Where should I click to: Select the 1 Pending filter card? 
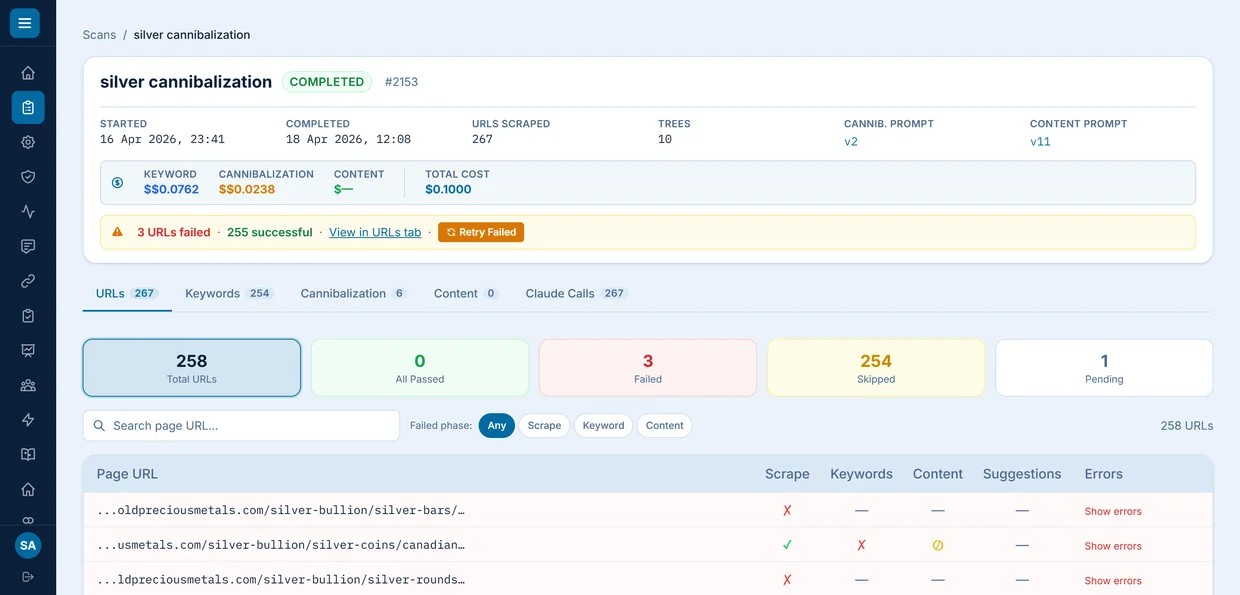(1104, 368)
